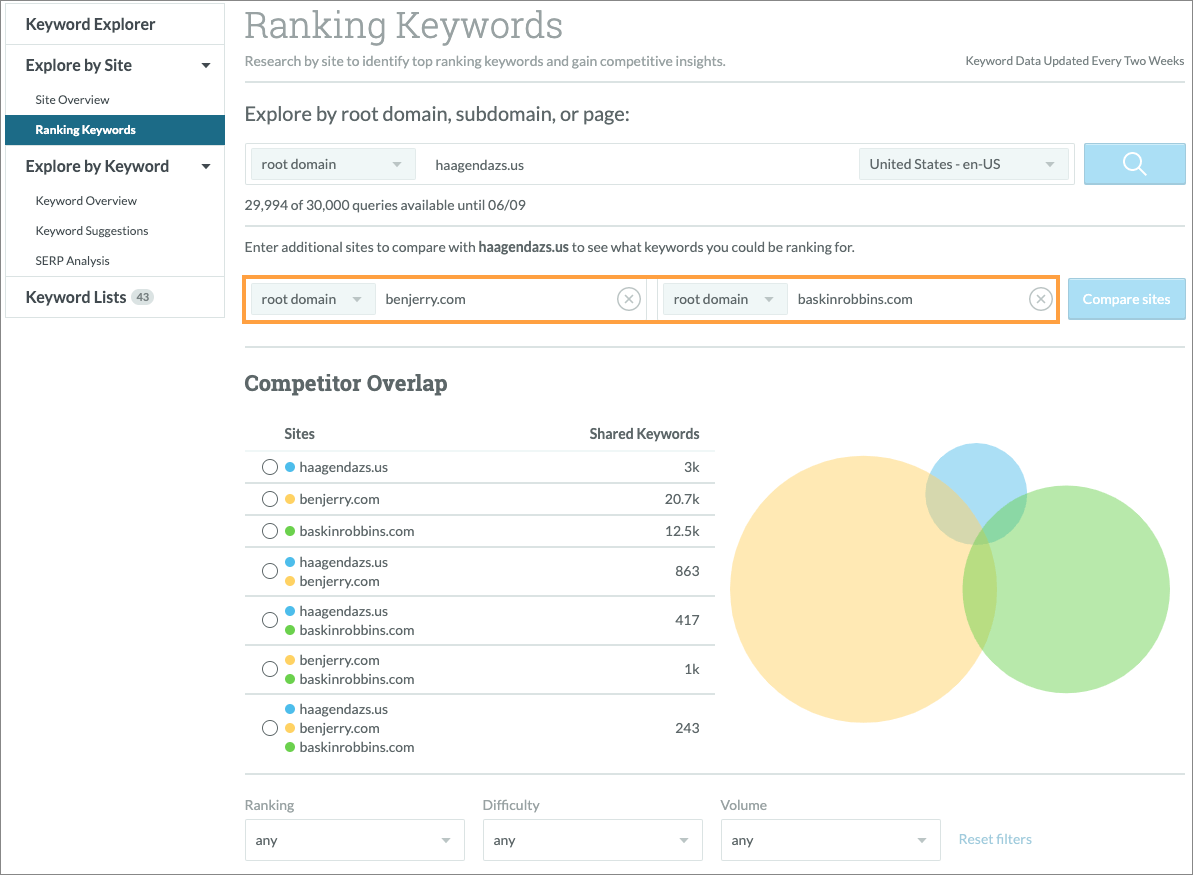Click the 20.7k shared keywords value

click(x=682, y=499)
